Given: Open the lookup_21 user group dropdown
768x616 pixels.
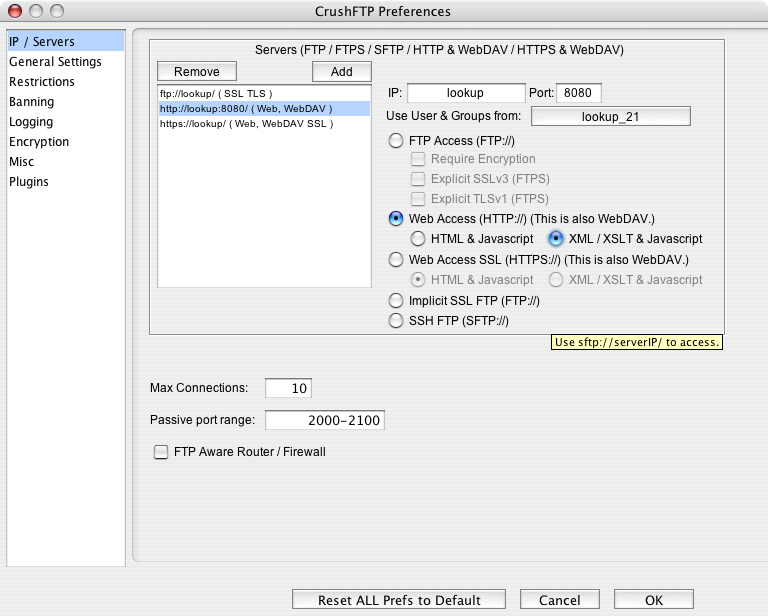Looking at the screenshot, I should 611,118.
